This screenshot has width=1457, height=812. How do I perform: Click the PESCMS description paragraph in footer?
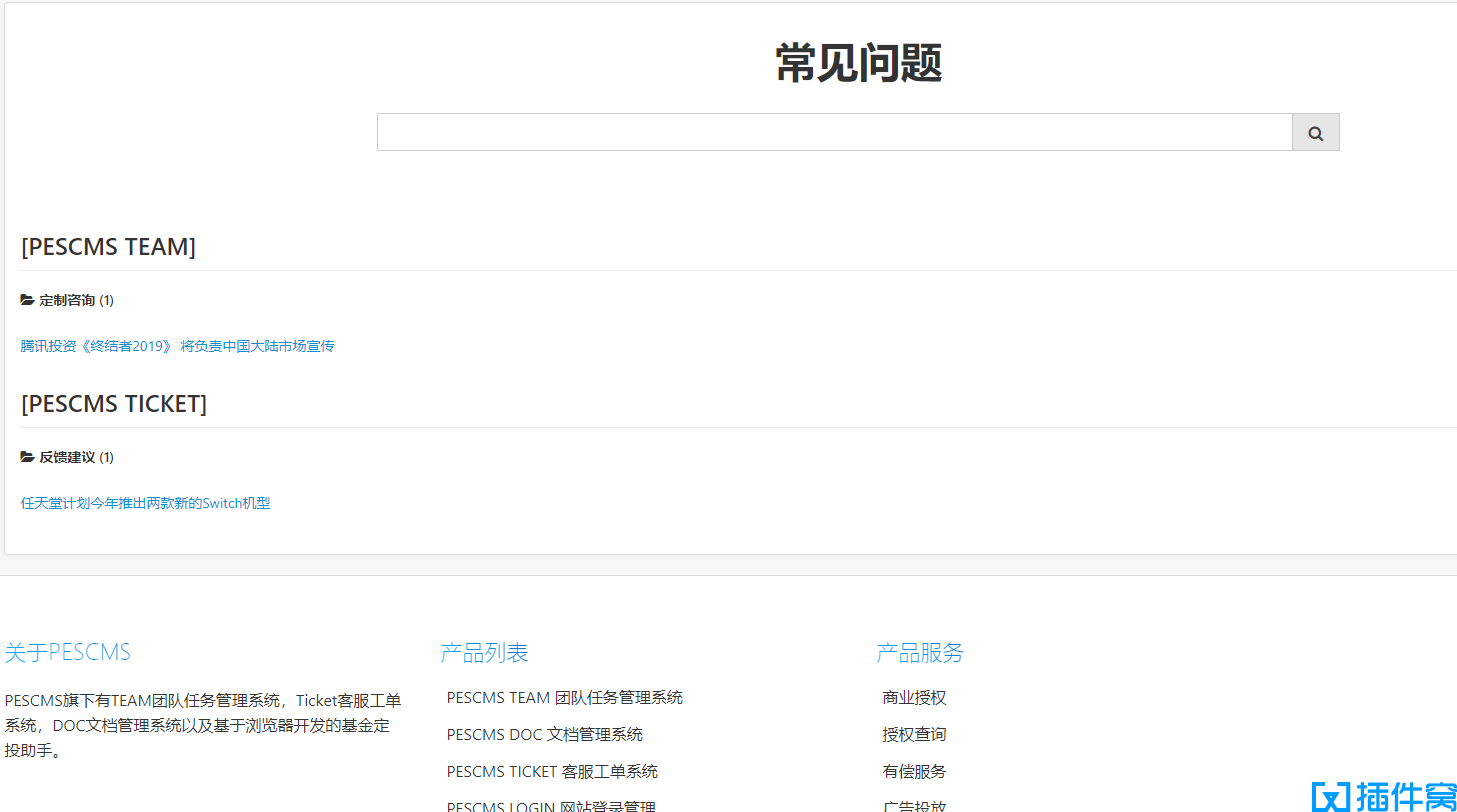203,725
